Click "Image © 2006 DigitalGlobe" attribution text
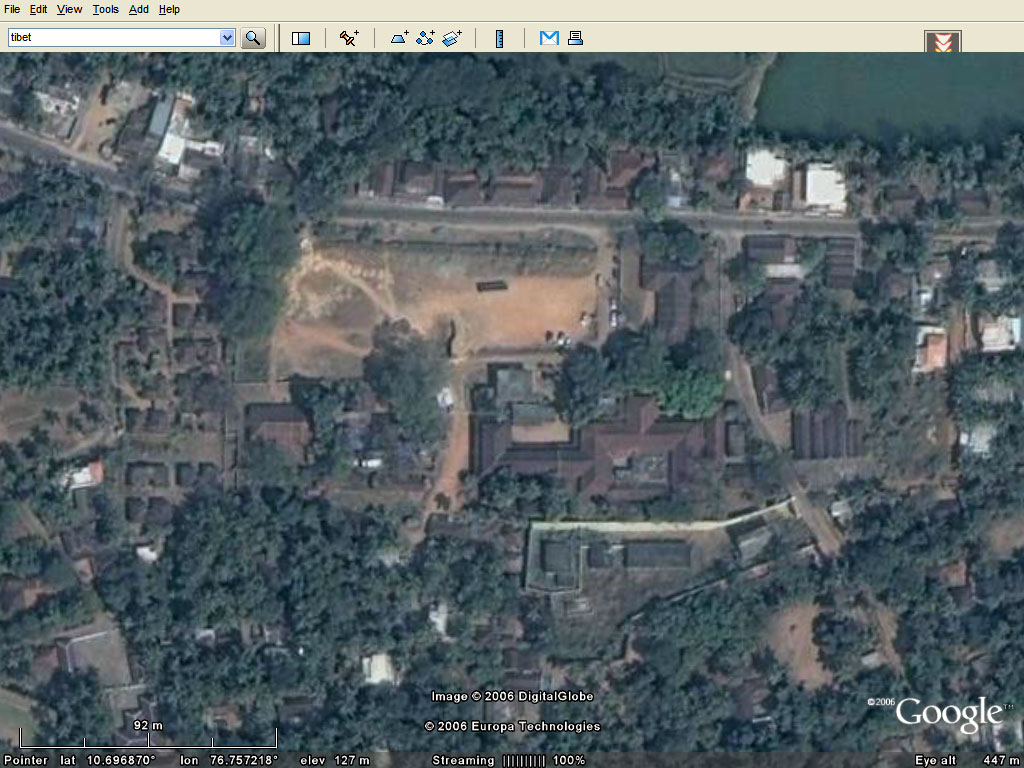This screenshot has height=768, width=1024. point(513,696)
